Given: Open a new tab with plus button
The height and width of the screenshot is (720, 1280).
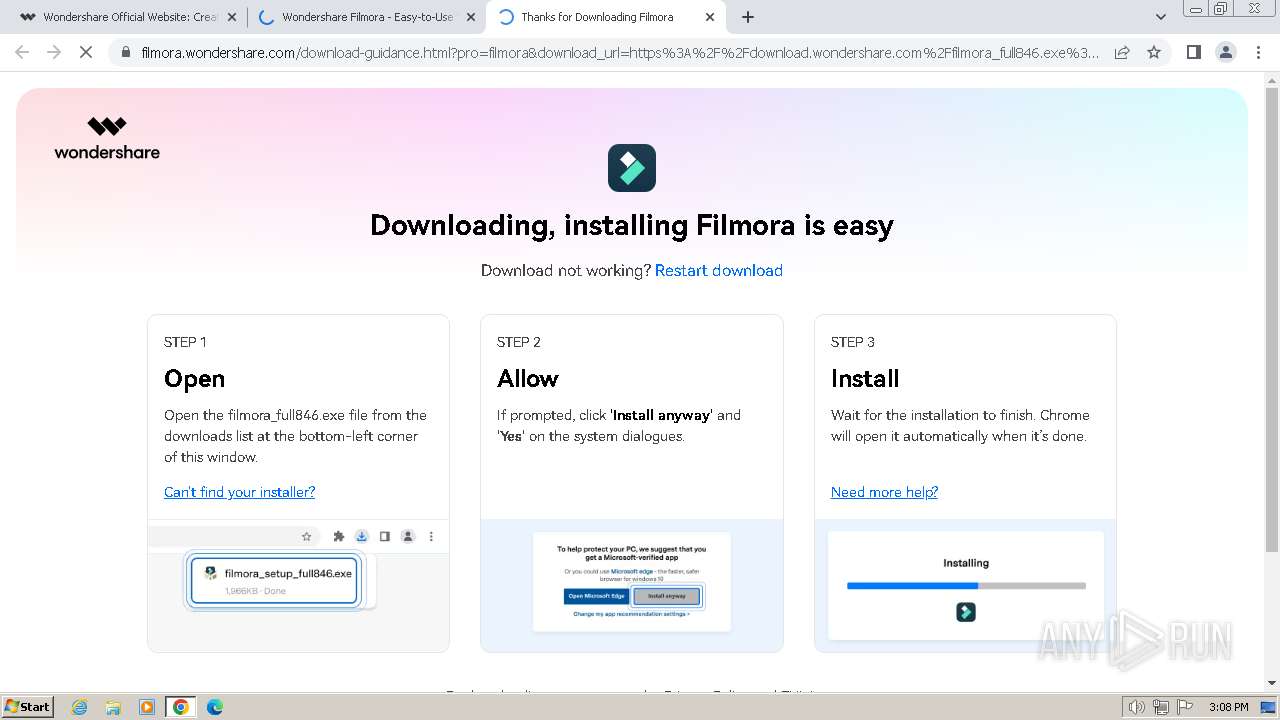Looking at the screenshot, I should (748, 17).
